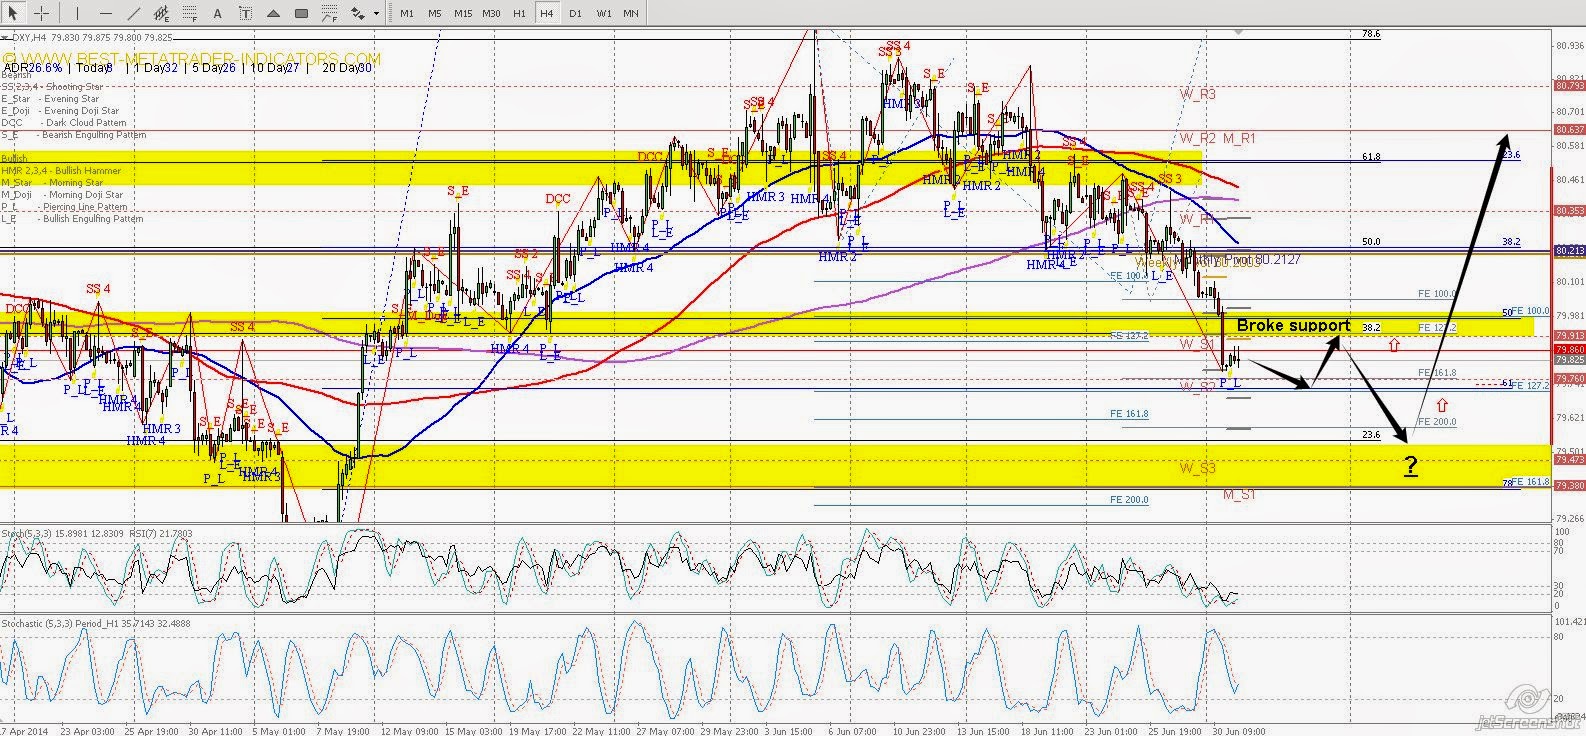
Task: Click the 79.825 current price label
Action: click(1569, 359)
